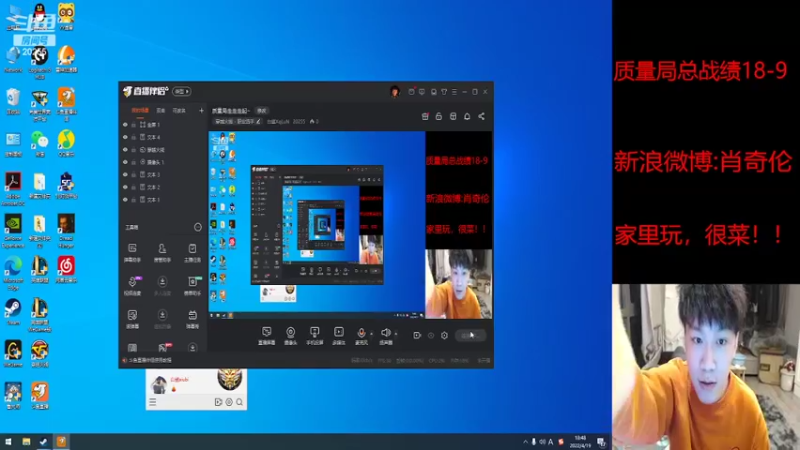This screenshot has height=450, width=800.
Task: Open the volume icon in system tray
Action: pos(542,442)
